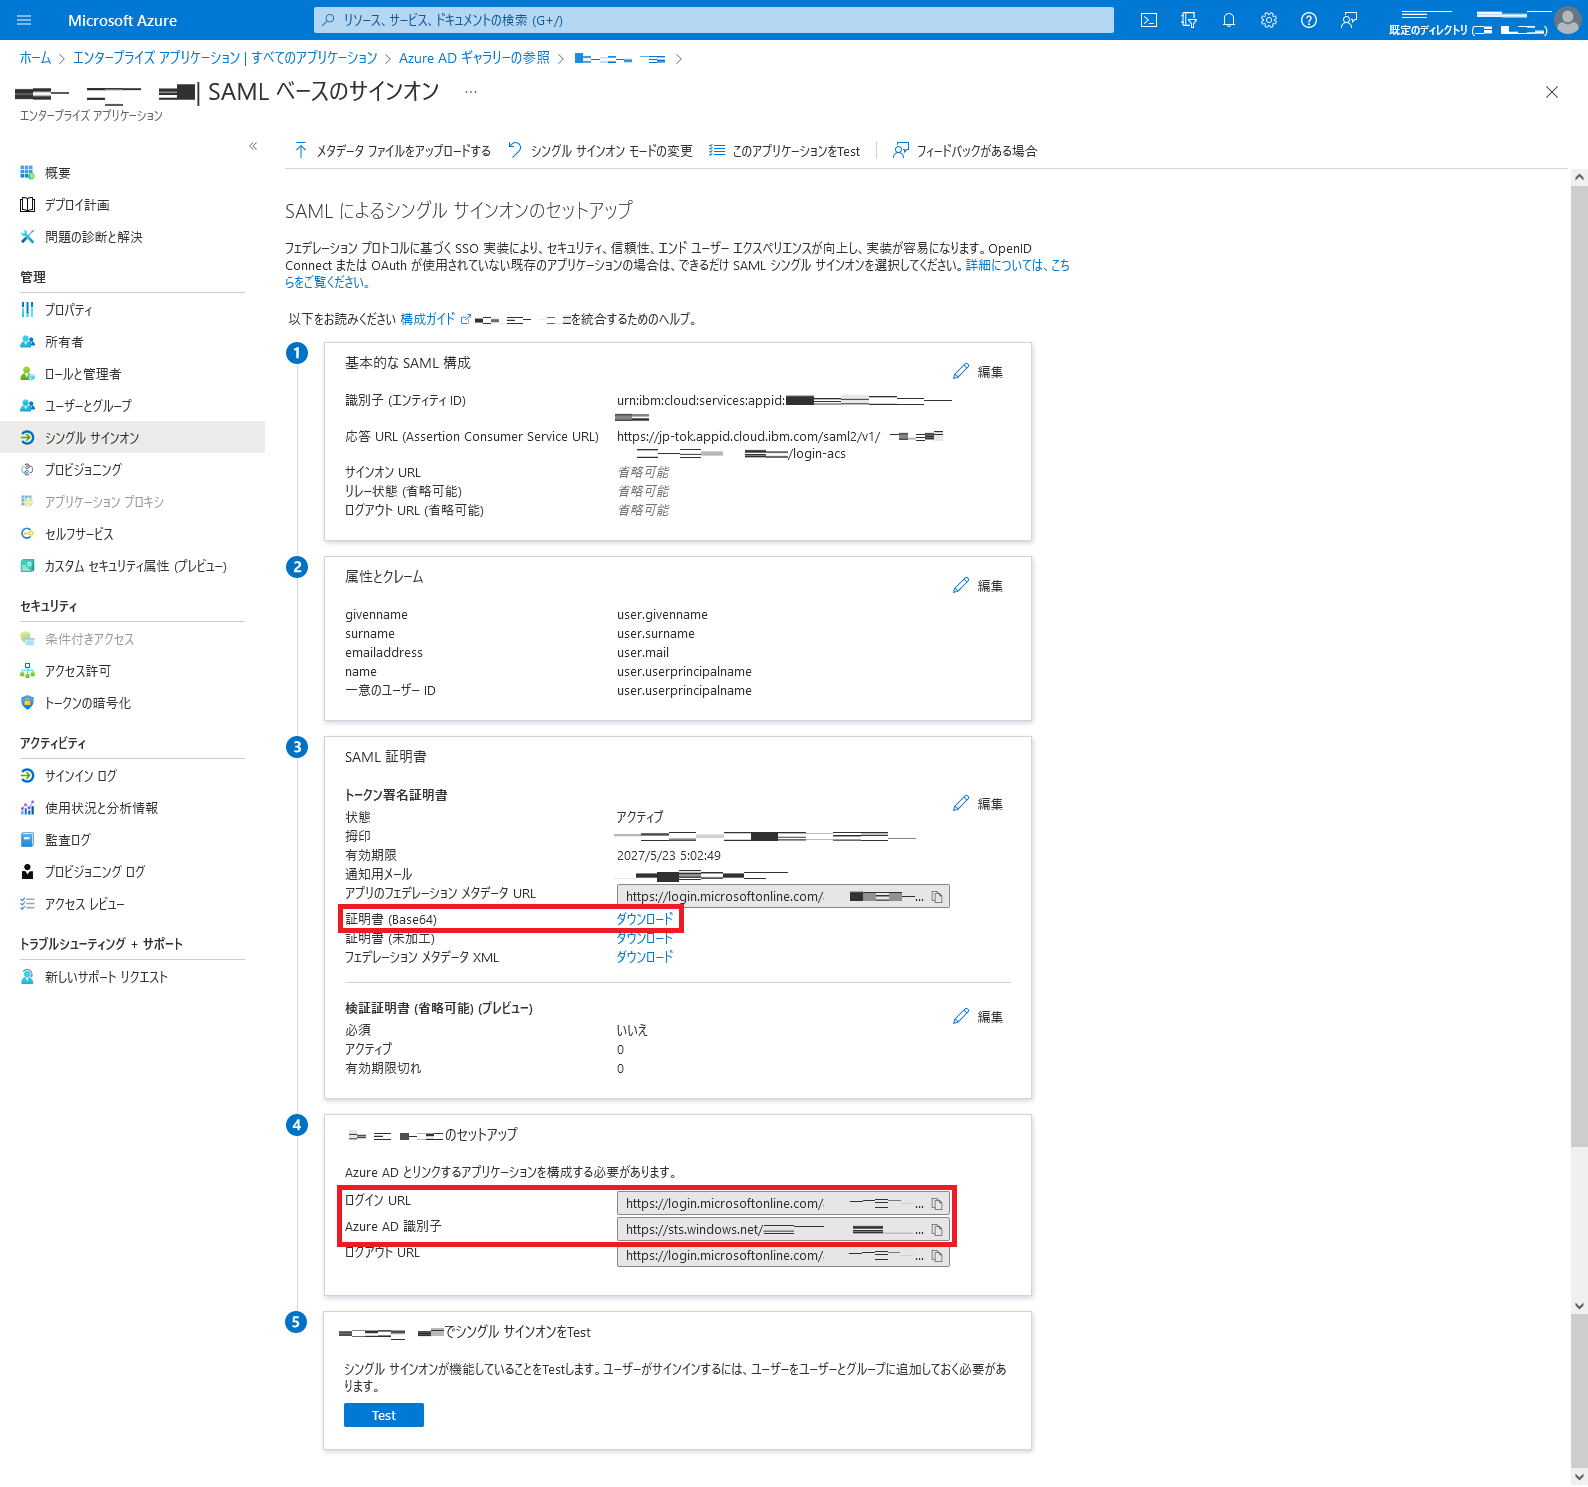Open the settings gear in header
Screen dimensions: 1588x1487
coord(1269,20)
